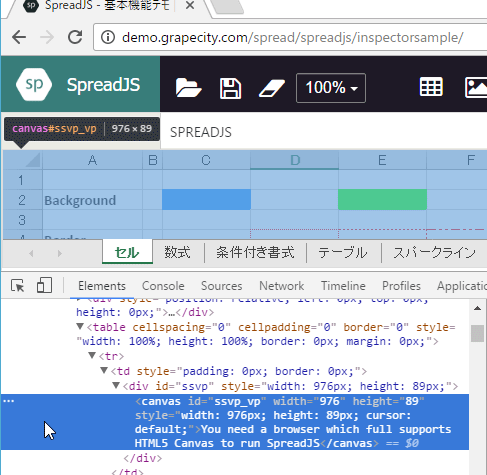Click the site info icon in address bar
The height and width of the screenshot is (475, 487).
108,37
